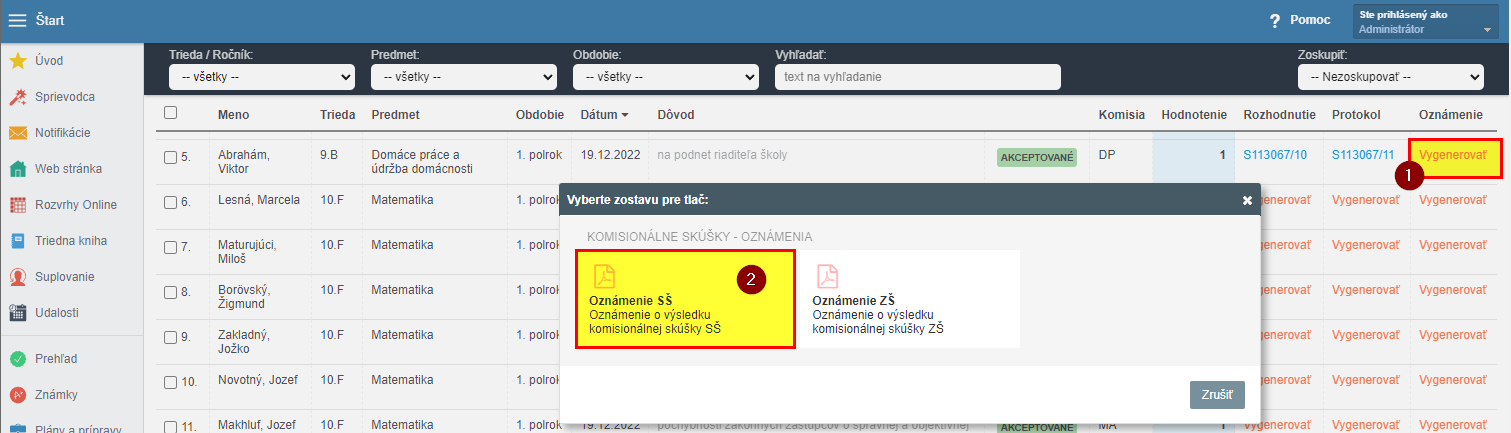Click the Web stránka house icon

click(18, 169)
